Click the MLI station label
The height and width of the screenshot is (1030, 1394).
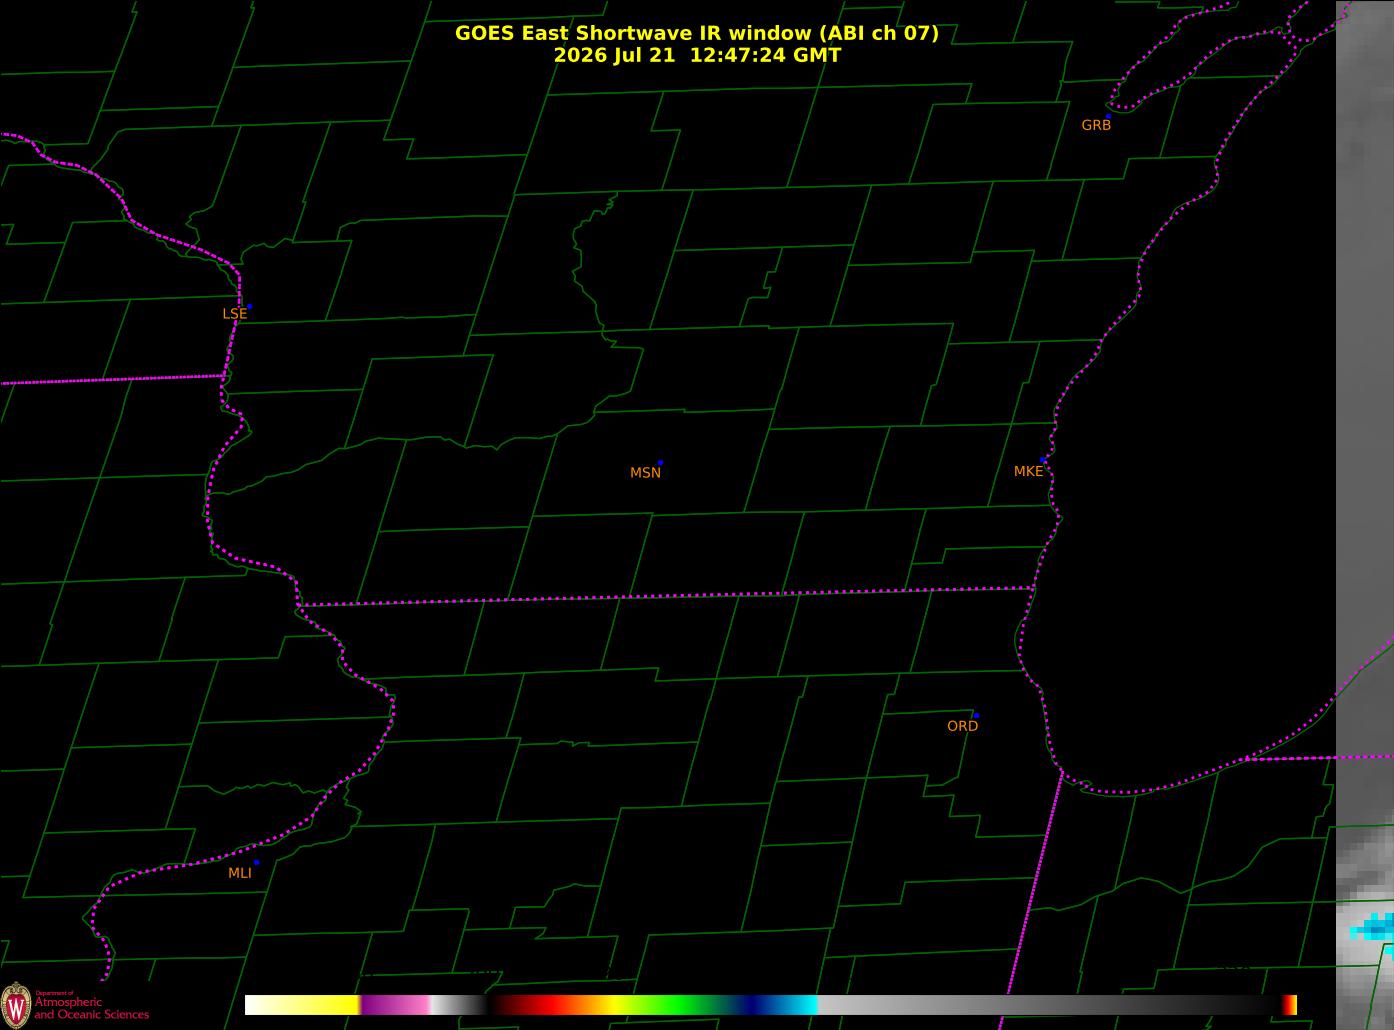pos(240,873)
